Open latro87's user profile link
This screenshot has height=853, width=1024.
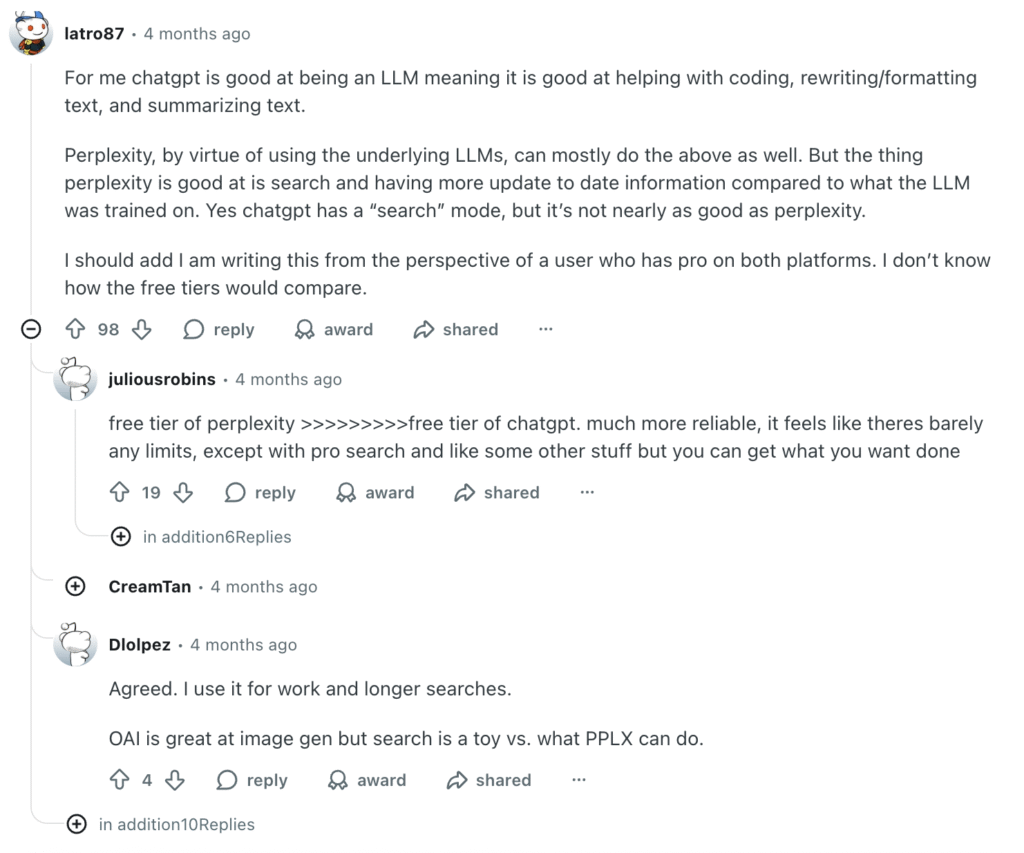pyautogui.click(x=93, y=34)
